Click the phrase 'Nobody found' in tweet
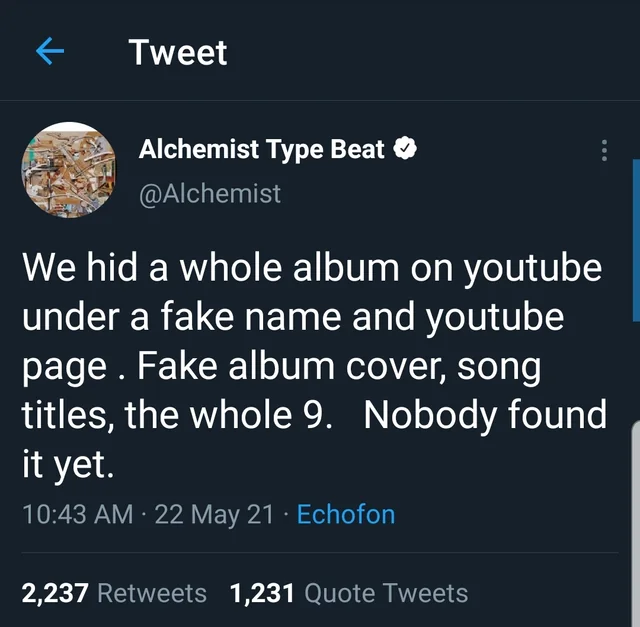The image size is (640, 627). tap(485, 415)
